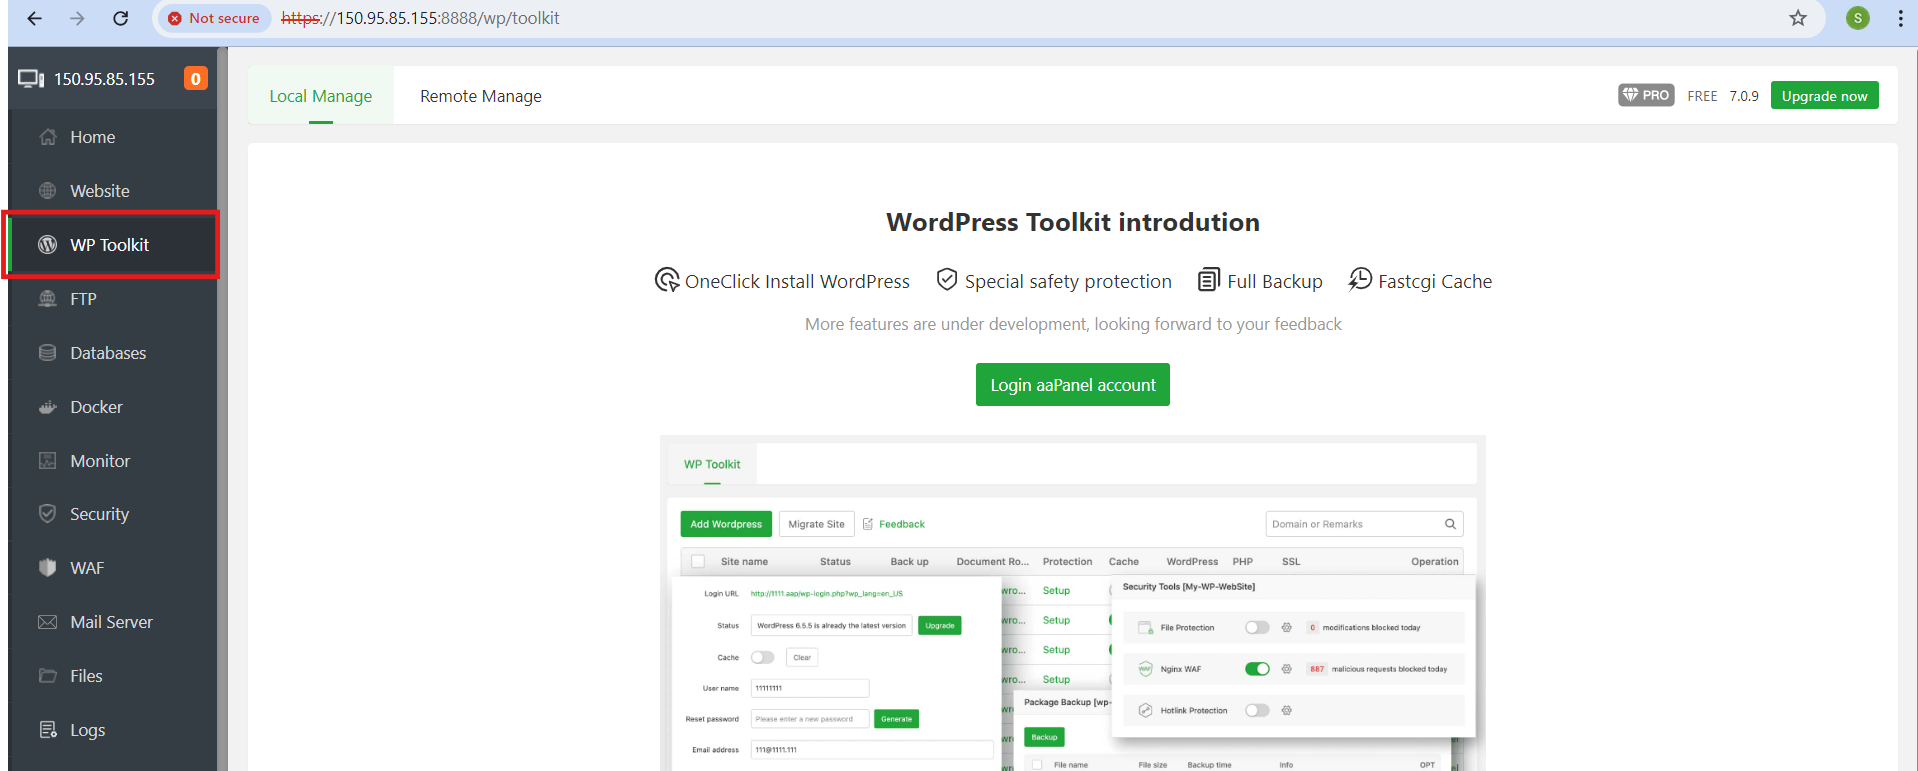Open Mail Server sidebar item
The height and width of the screenshot is (771, 1918).
(x=113, y=622)
